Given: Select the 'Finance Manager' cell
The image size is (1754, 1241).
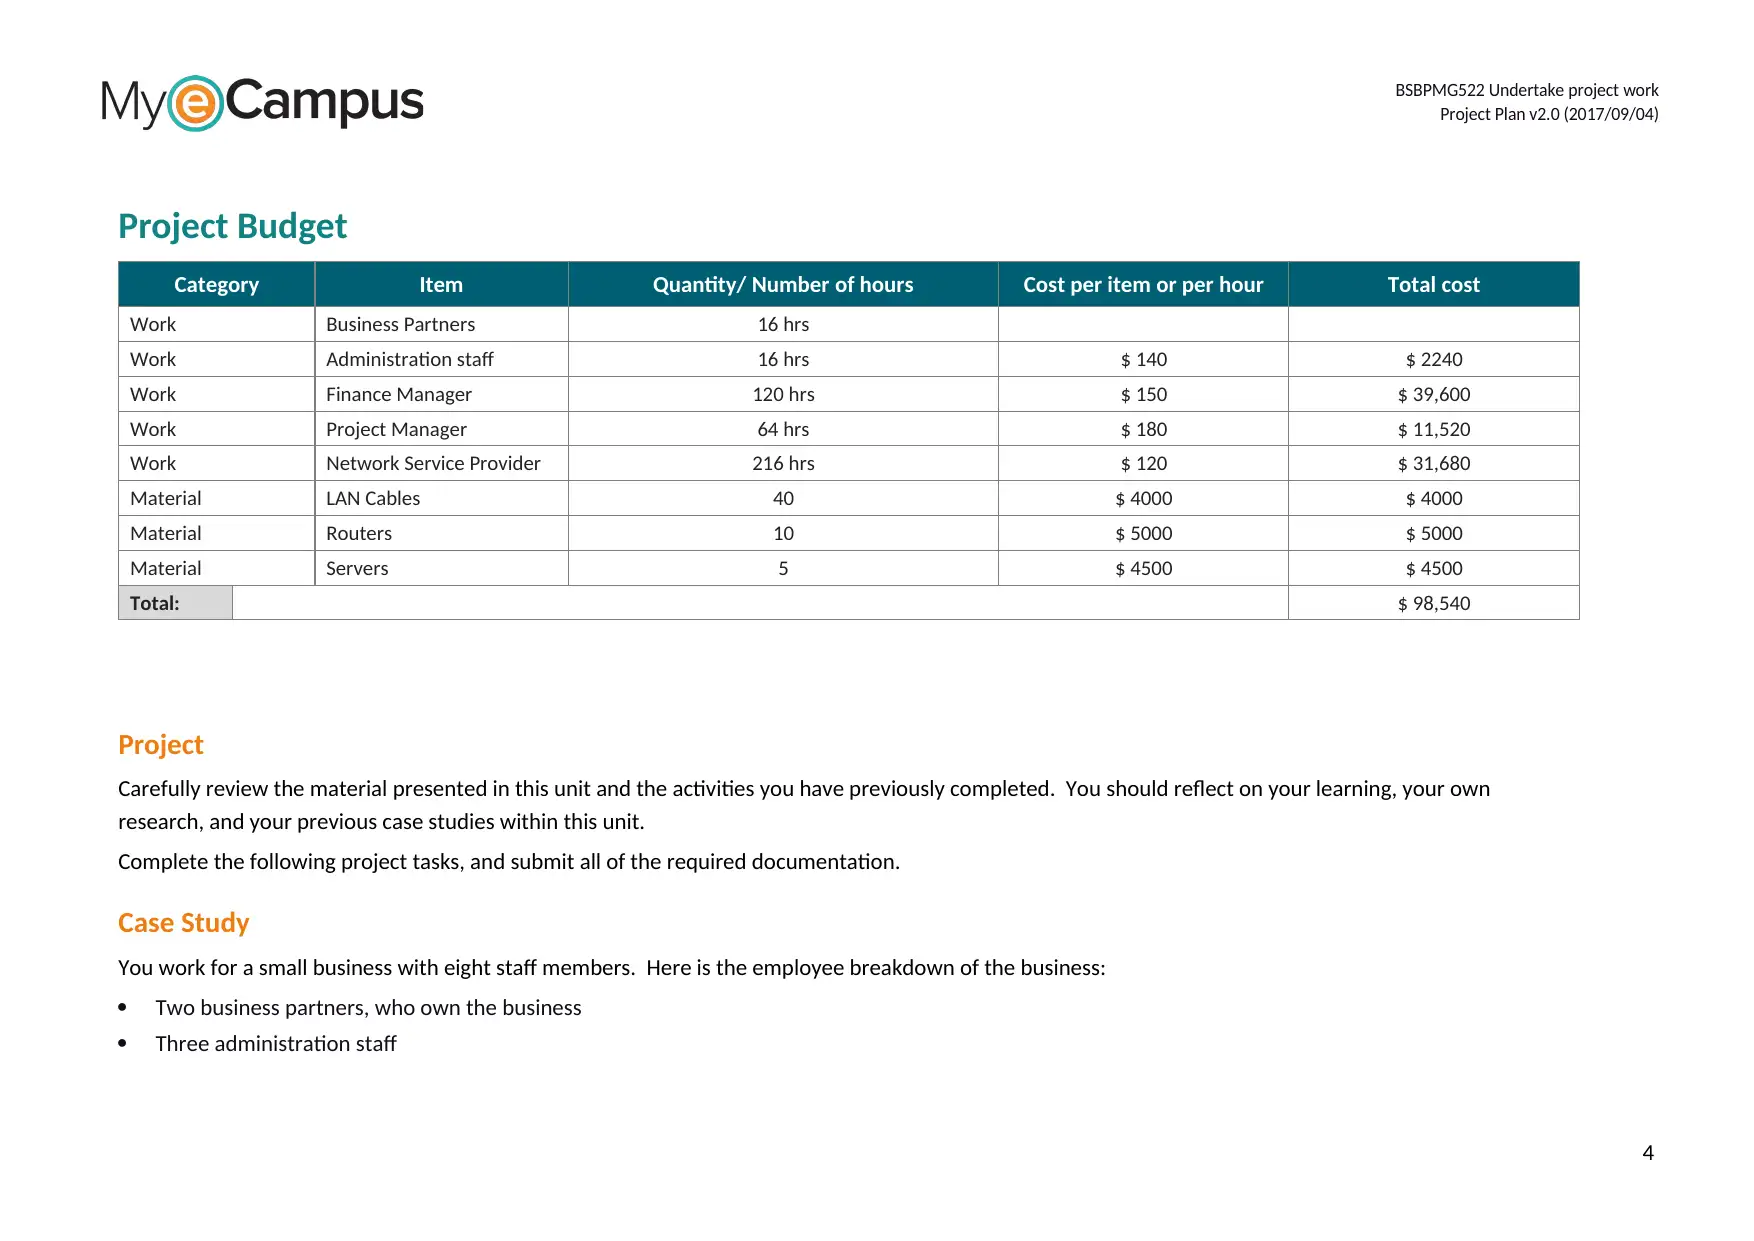Looking at the screenshot, I should pyautogui.click(x=441, y=394).
